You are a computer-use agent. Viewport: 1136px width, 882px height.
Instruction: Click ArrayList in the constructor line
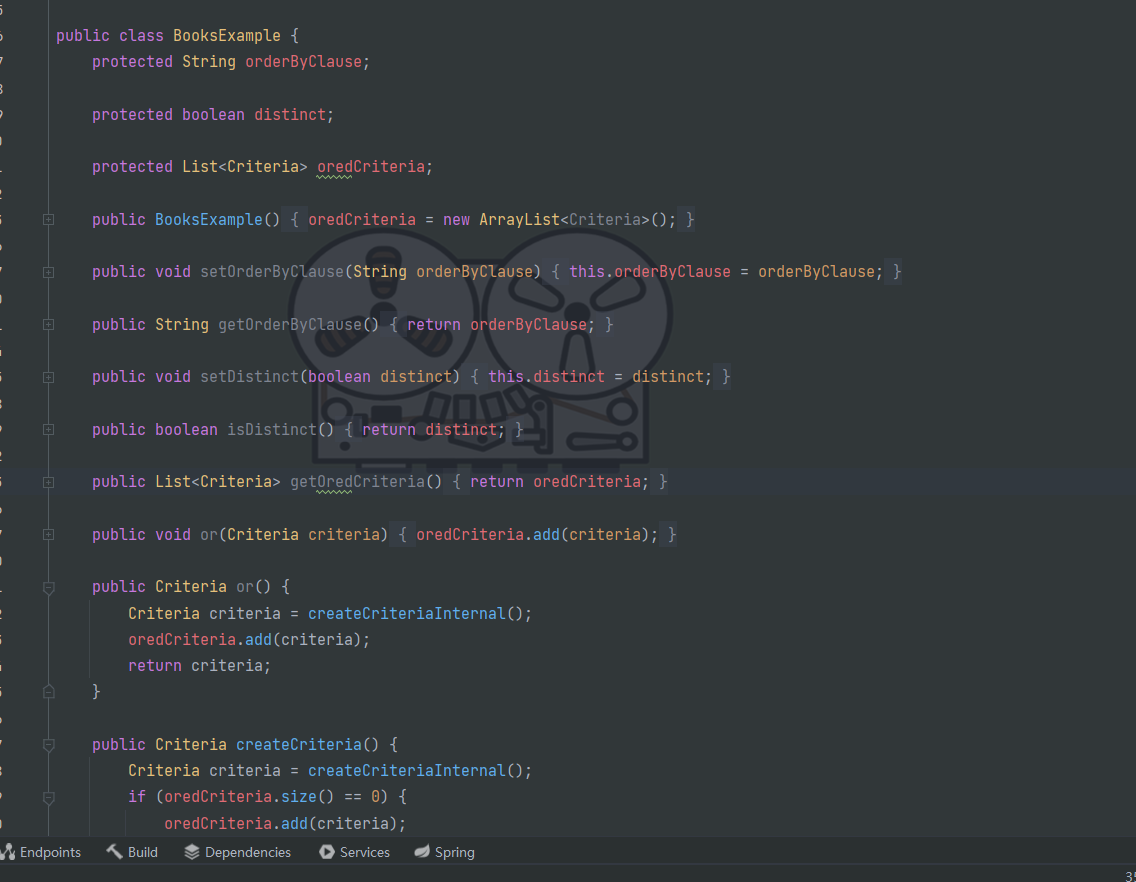coord(519,220)
